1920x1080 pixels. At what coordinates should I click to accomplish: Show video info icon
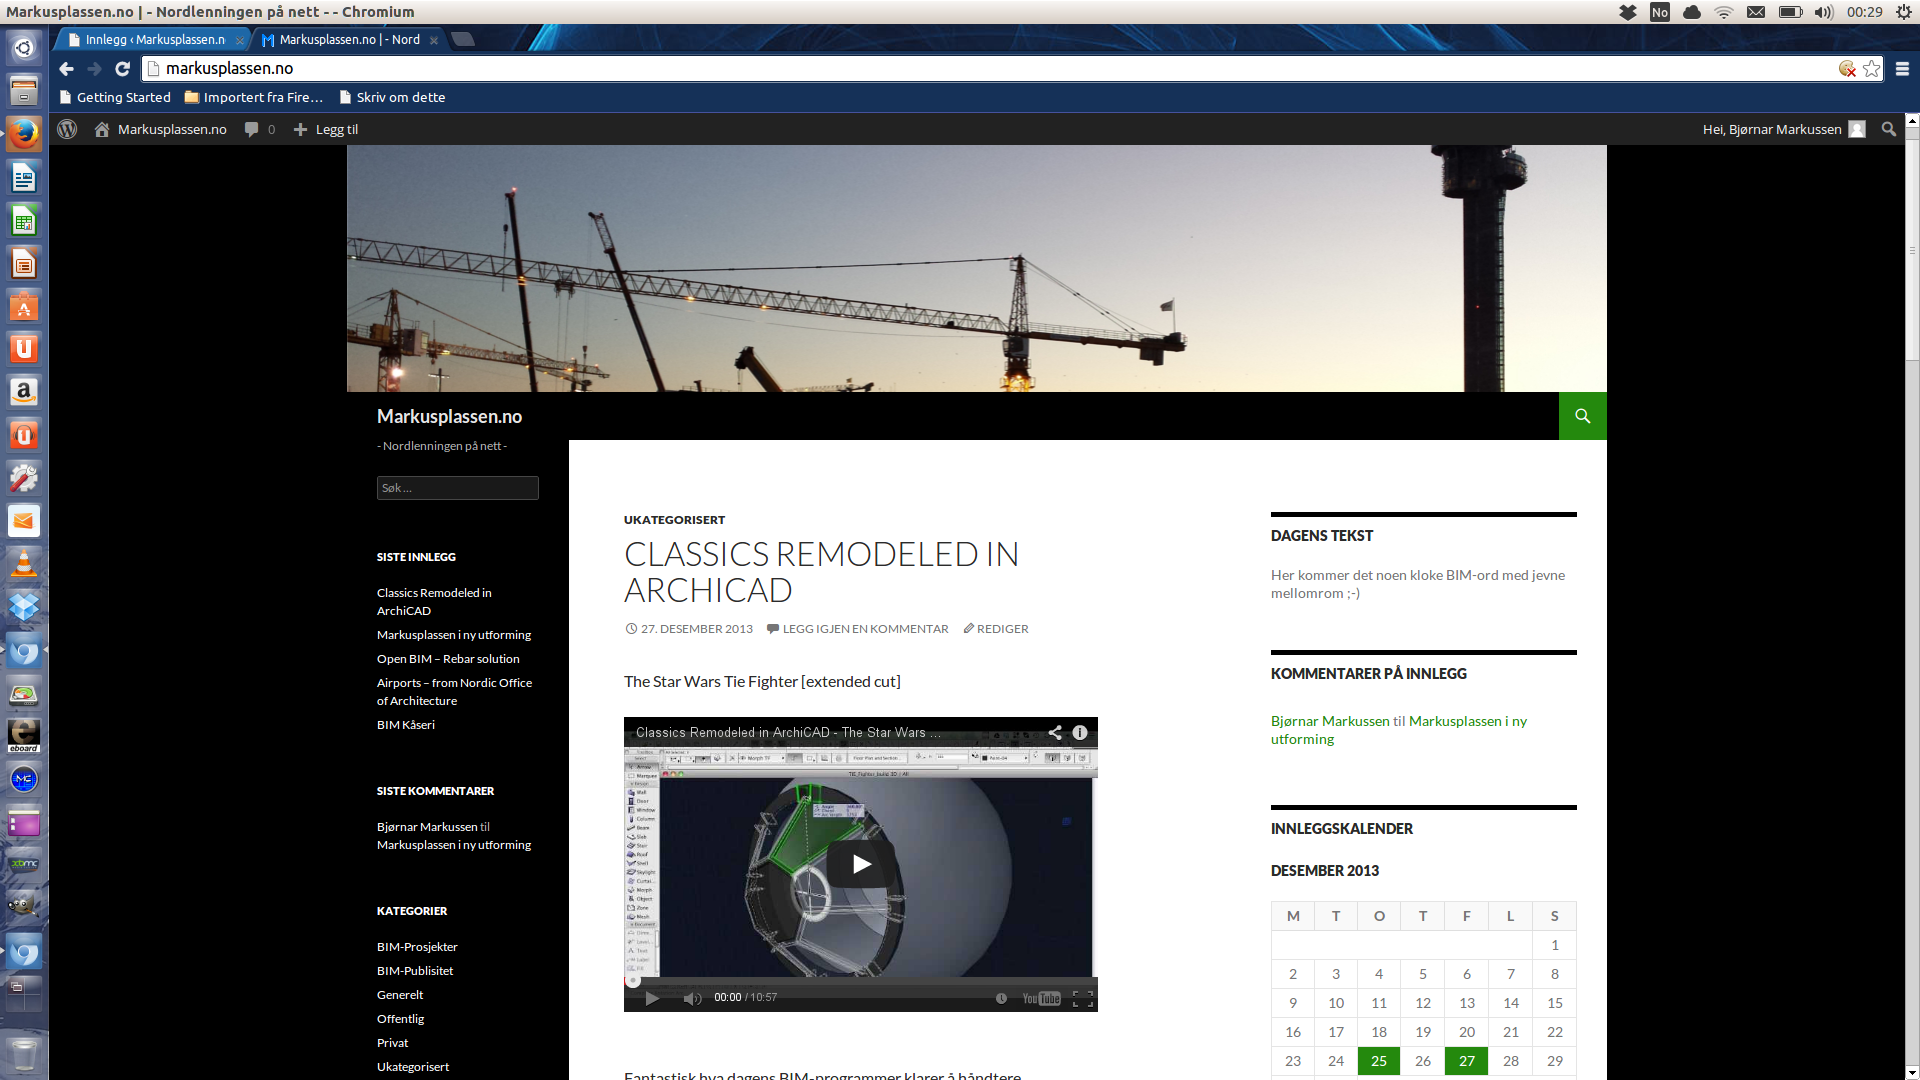pos(1080,732)
